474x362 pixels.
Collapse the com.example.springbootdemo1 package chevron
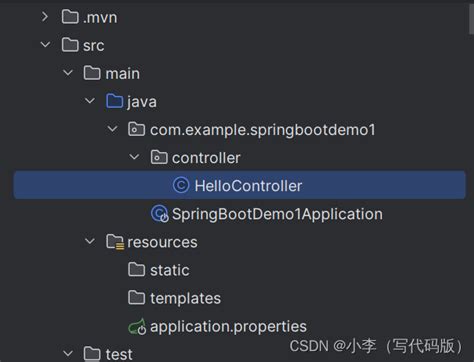(112, 129)
